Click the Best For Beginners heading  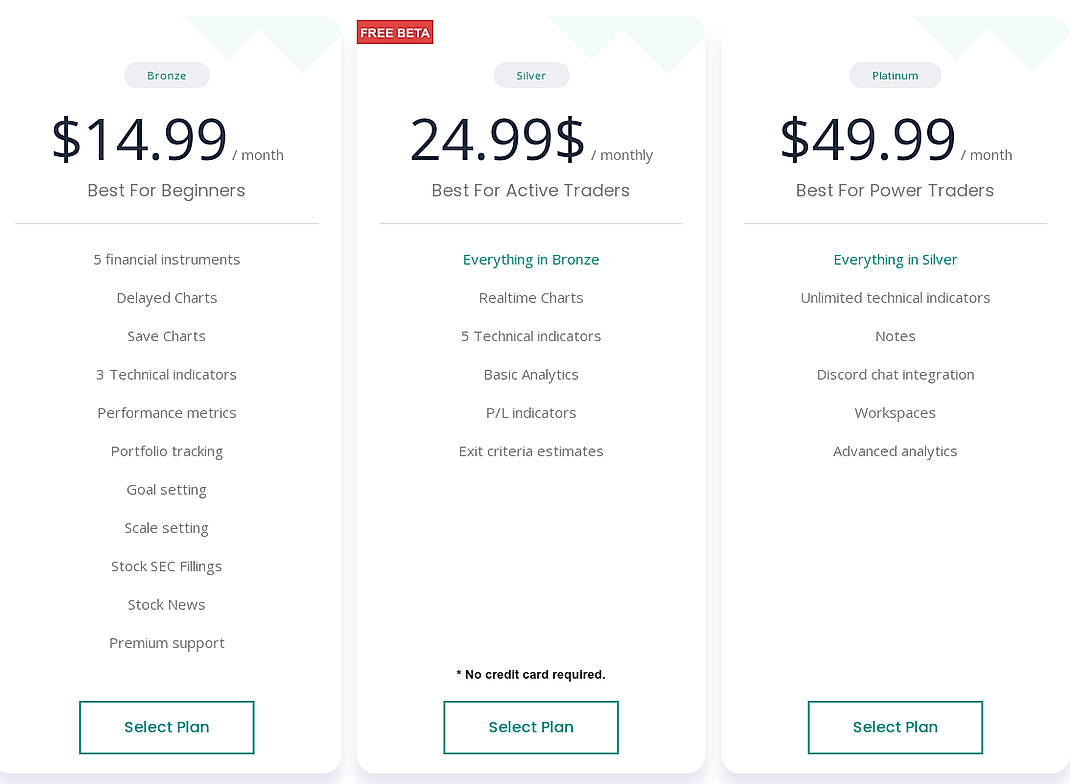coord(166,190)
